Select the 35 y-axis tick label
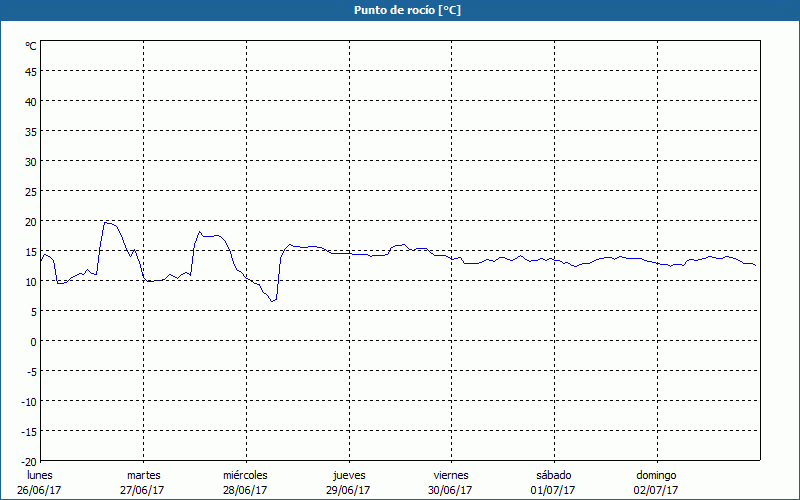The image size is (800, 500). coord(31,132)
